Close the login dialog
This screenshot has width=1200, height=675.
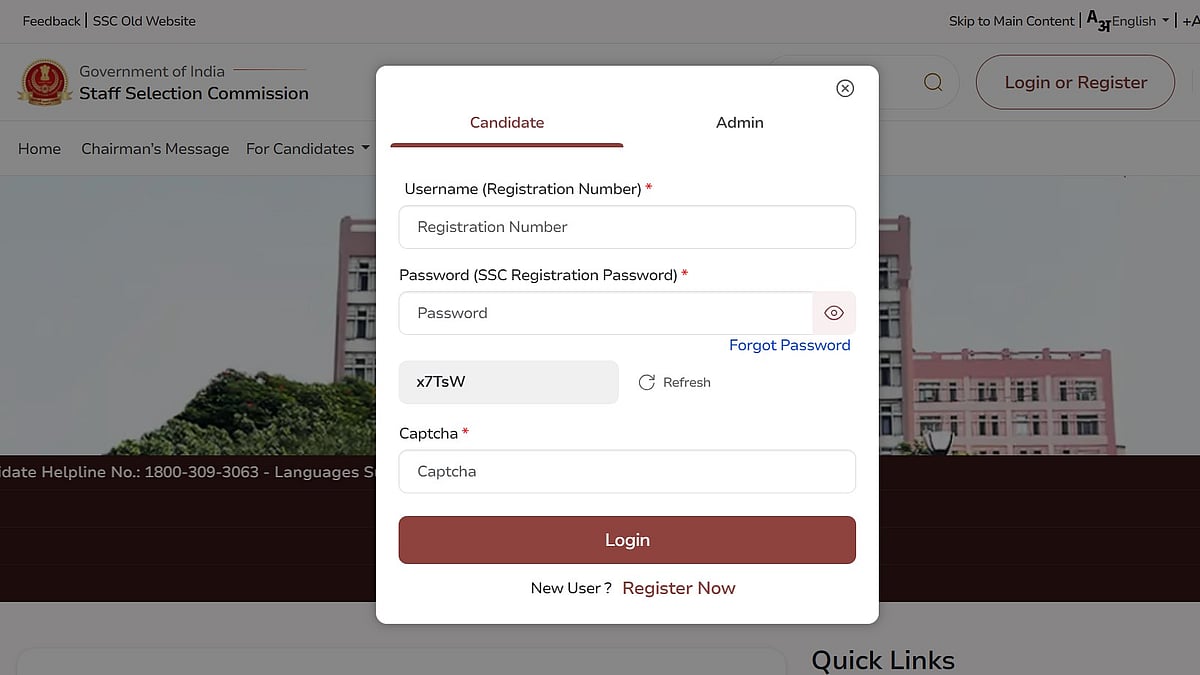(x=845, y=88)
